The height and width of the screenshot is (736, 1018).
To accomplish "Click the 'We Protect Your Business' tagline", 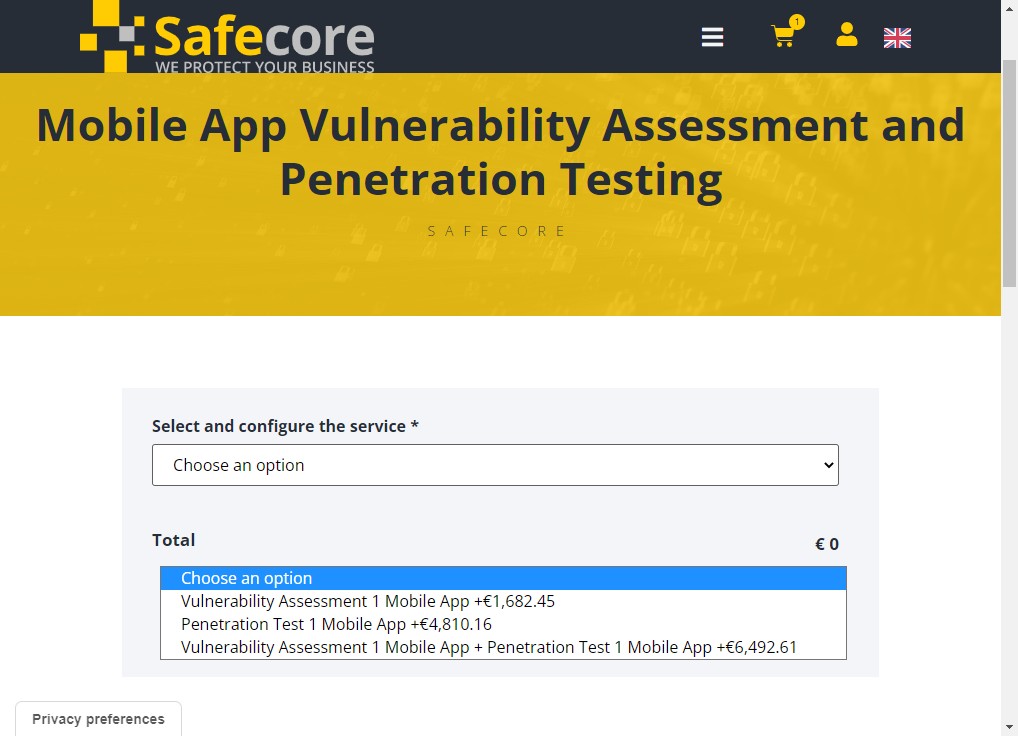I will point(265,66).
